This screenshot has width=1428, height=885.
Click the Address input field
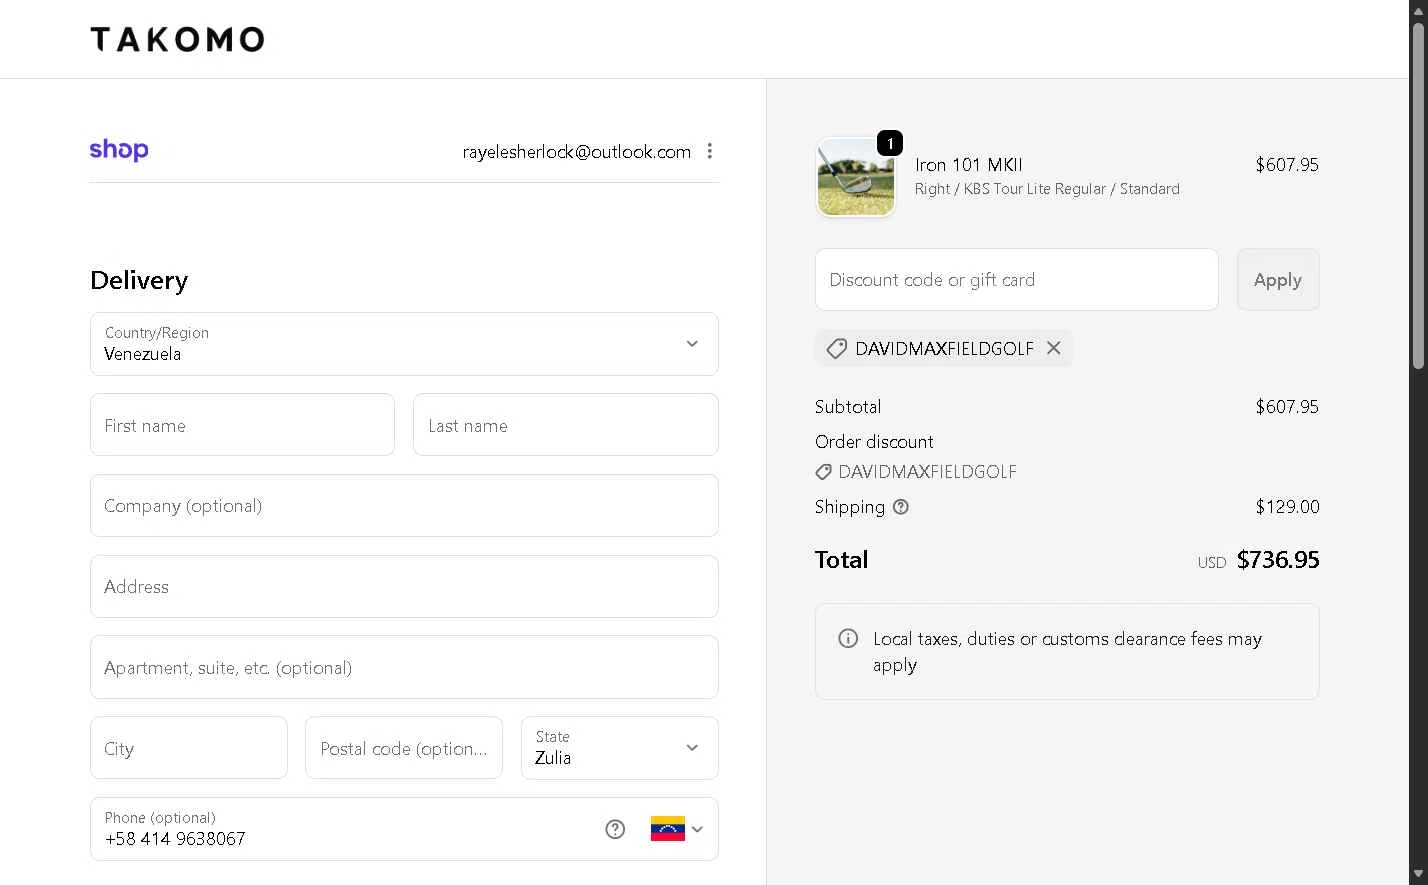click(x=404, y=587)
